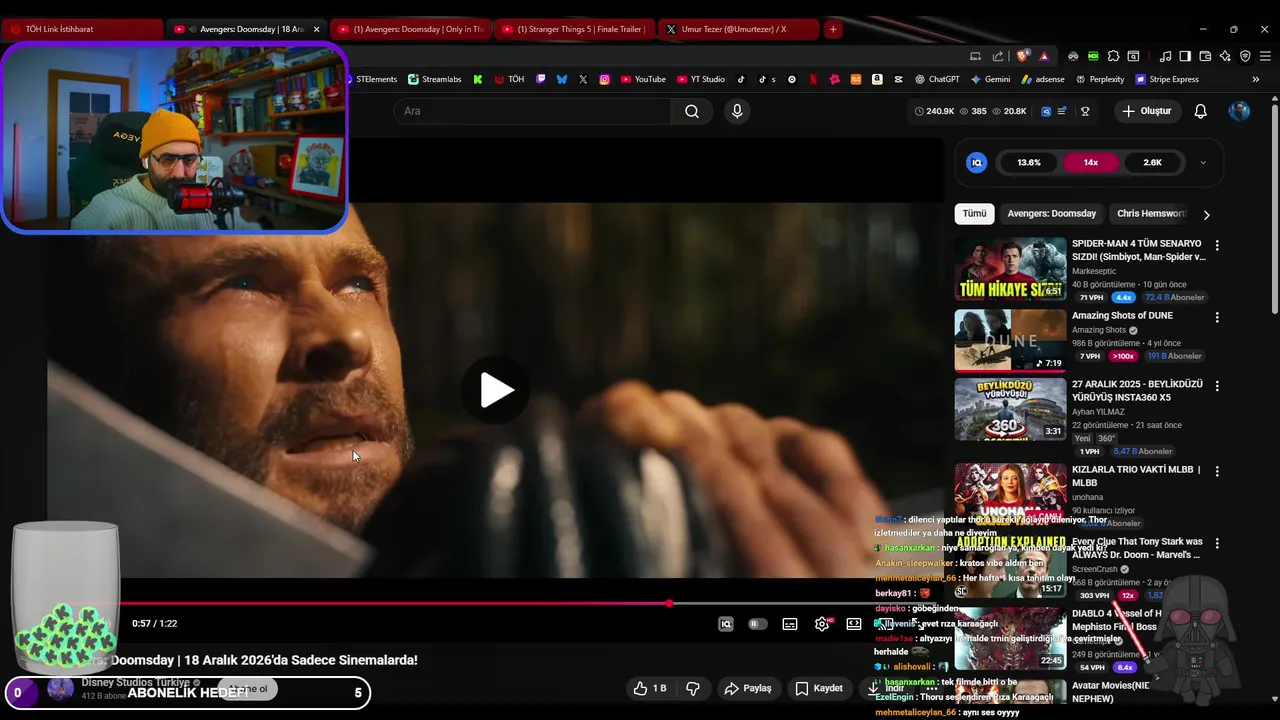Open the Stripe Express bookmark
The image size is (1280, 720).
(1166, 79)
